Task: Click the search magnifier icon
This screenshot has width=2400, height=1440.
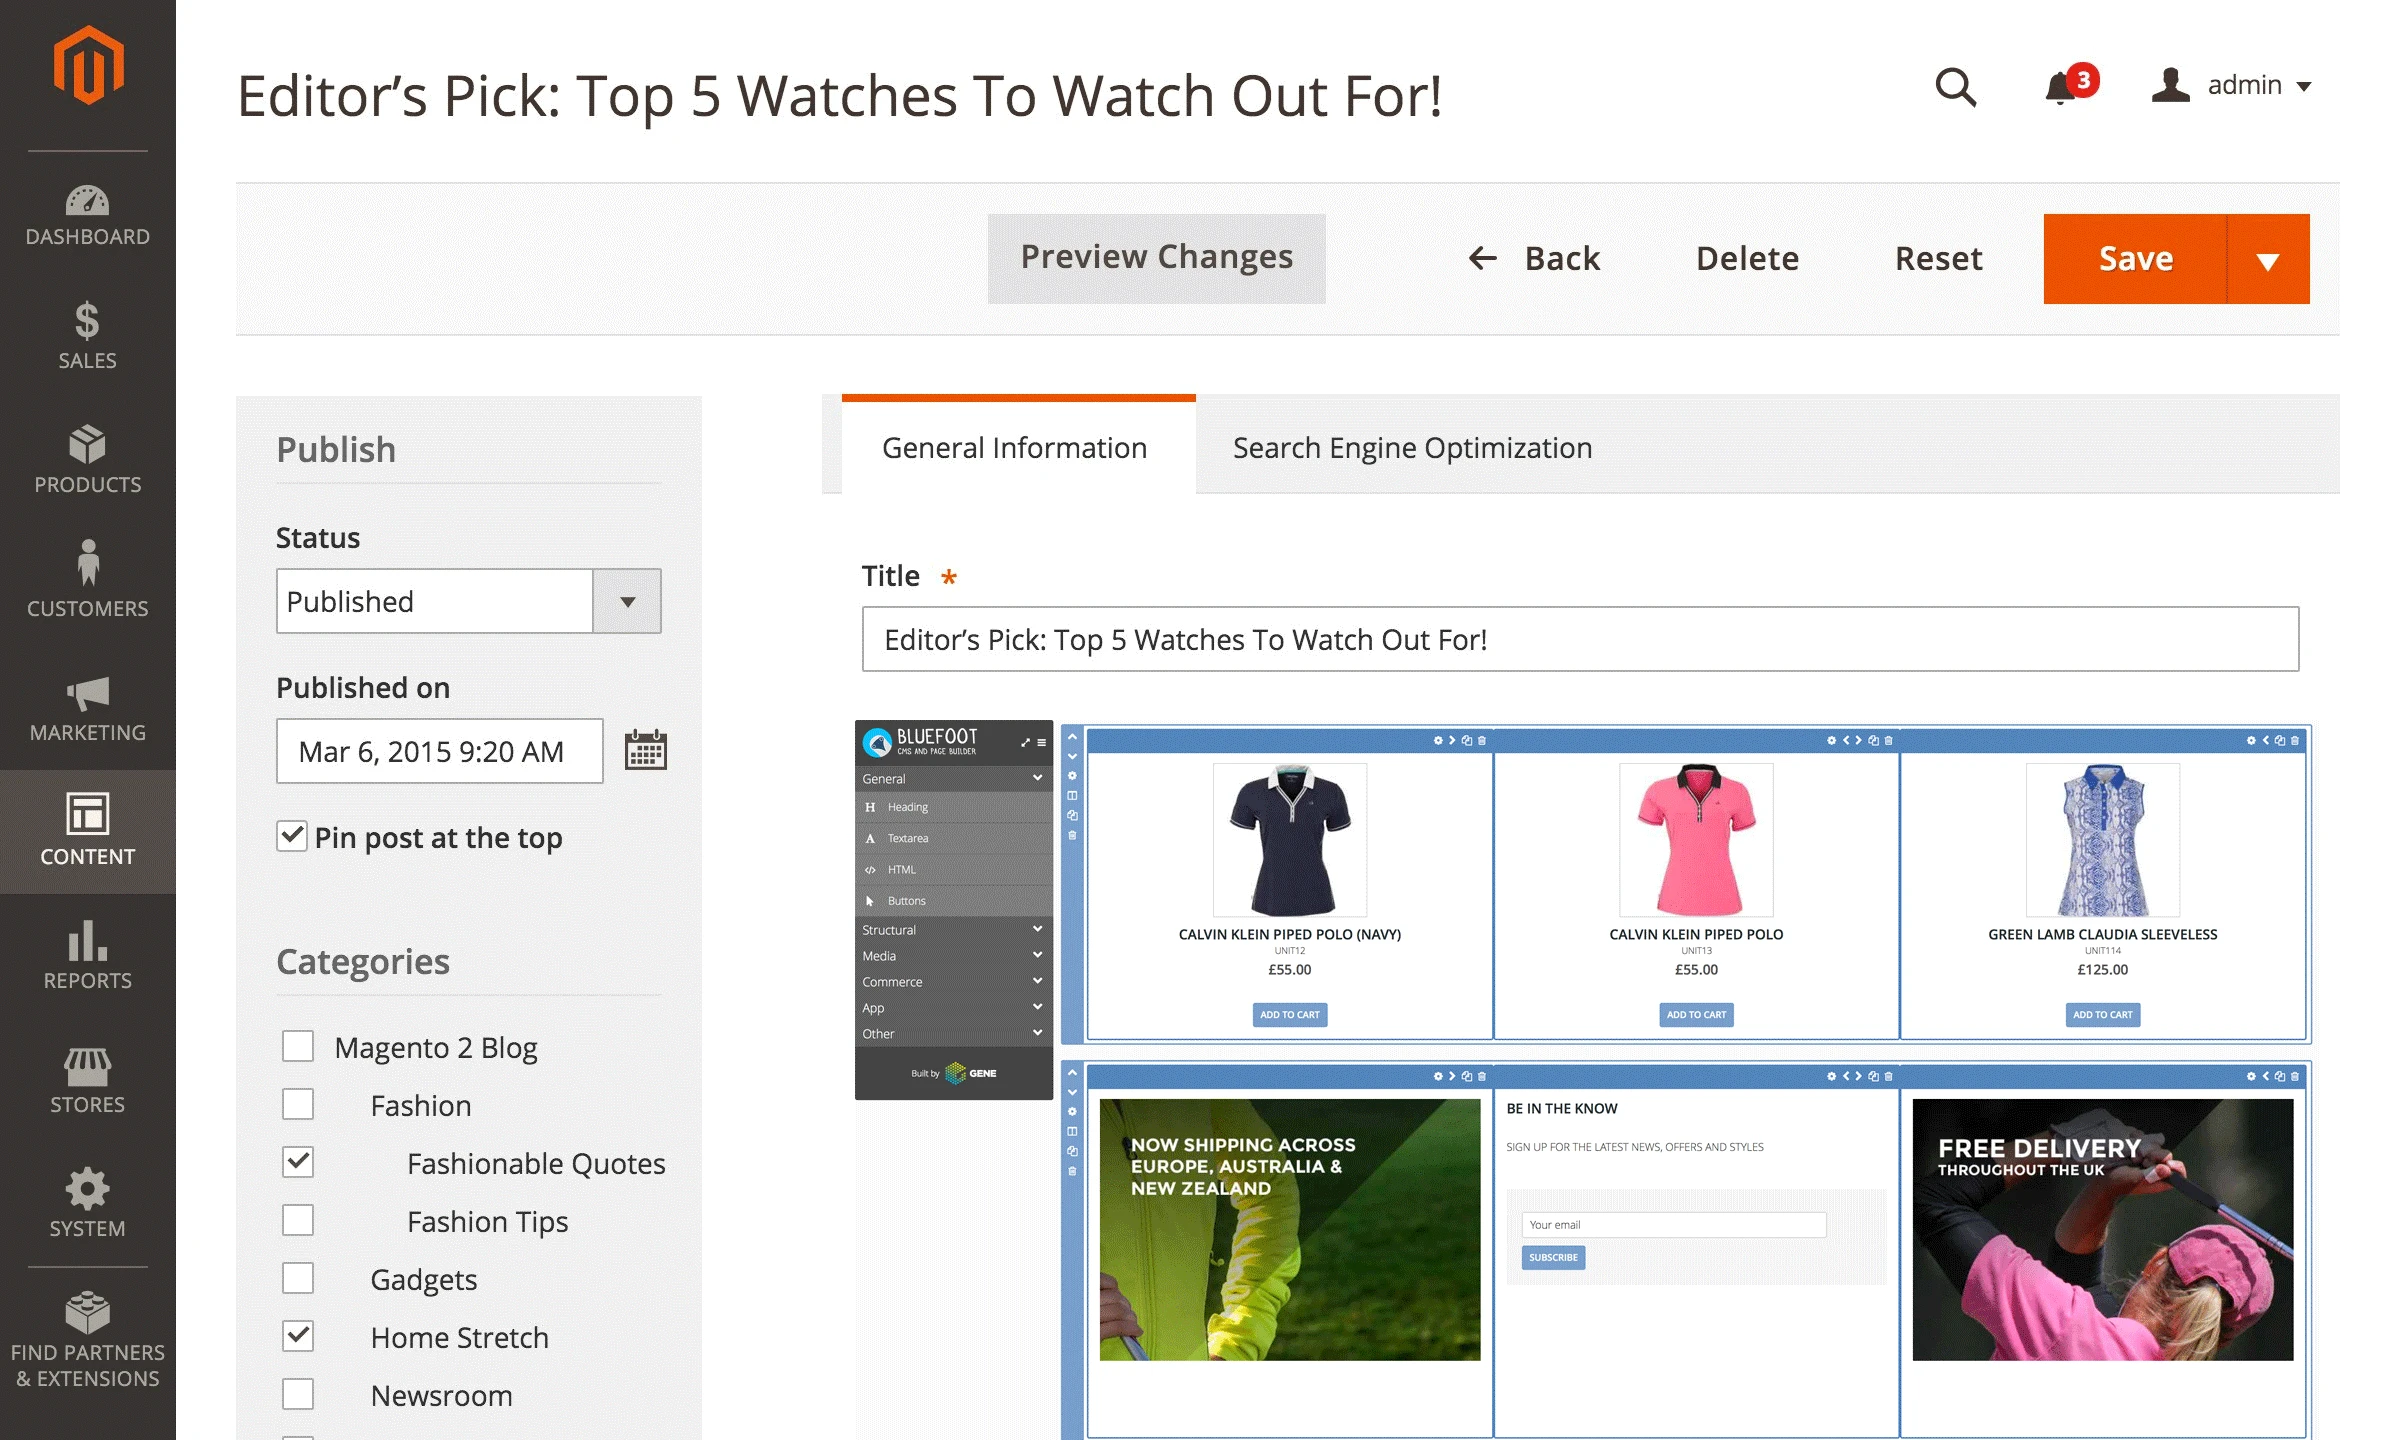Action: pyautogui.click(x=1955, y=88)
